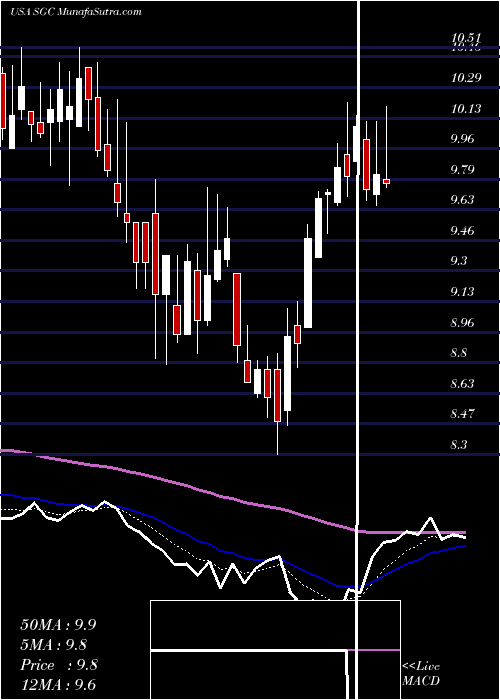Click the '<<Live MACD' label
Screen dimensions: 500x700
pos(421,674)
